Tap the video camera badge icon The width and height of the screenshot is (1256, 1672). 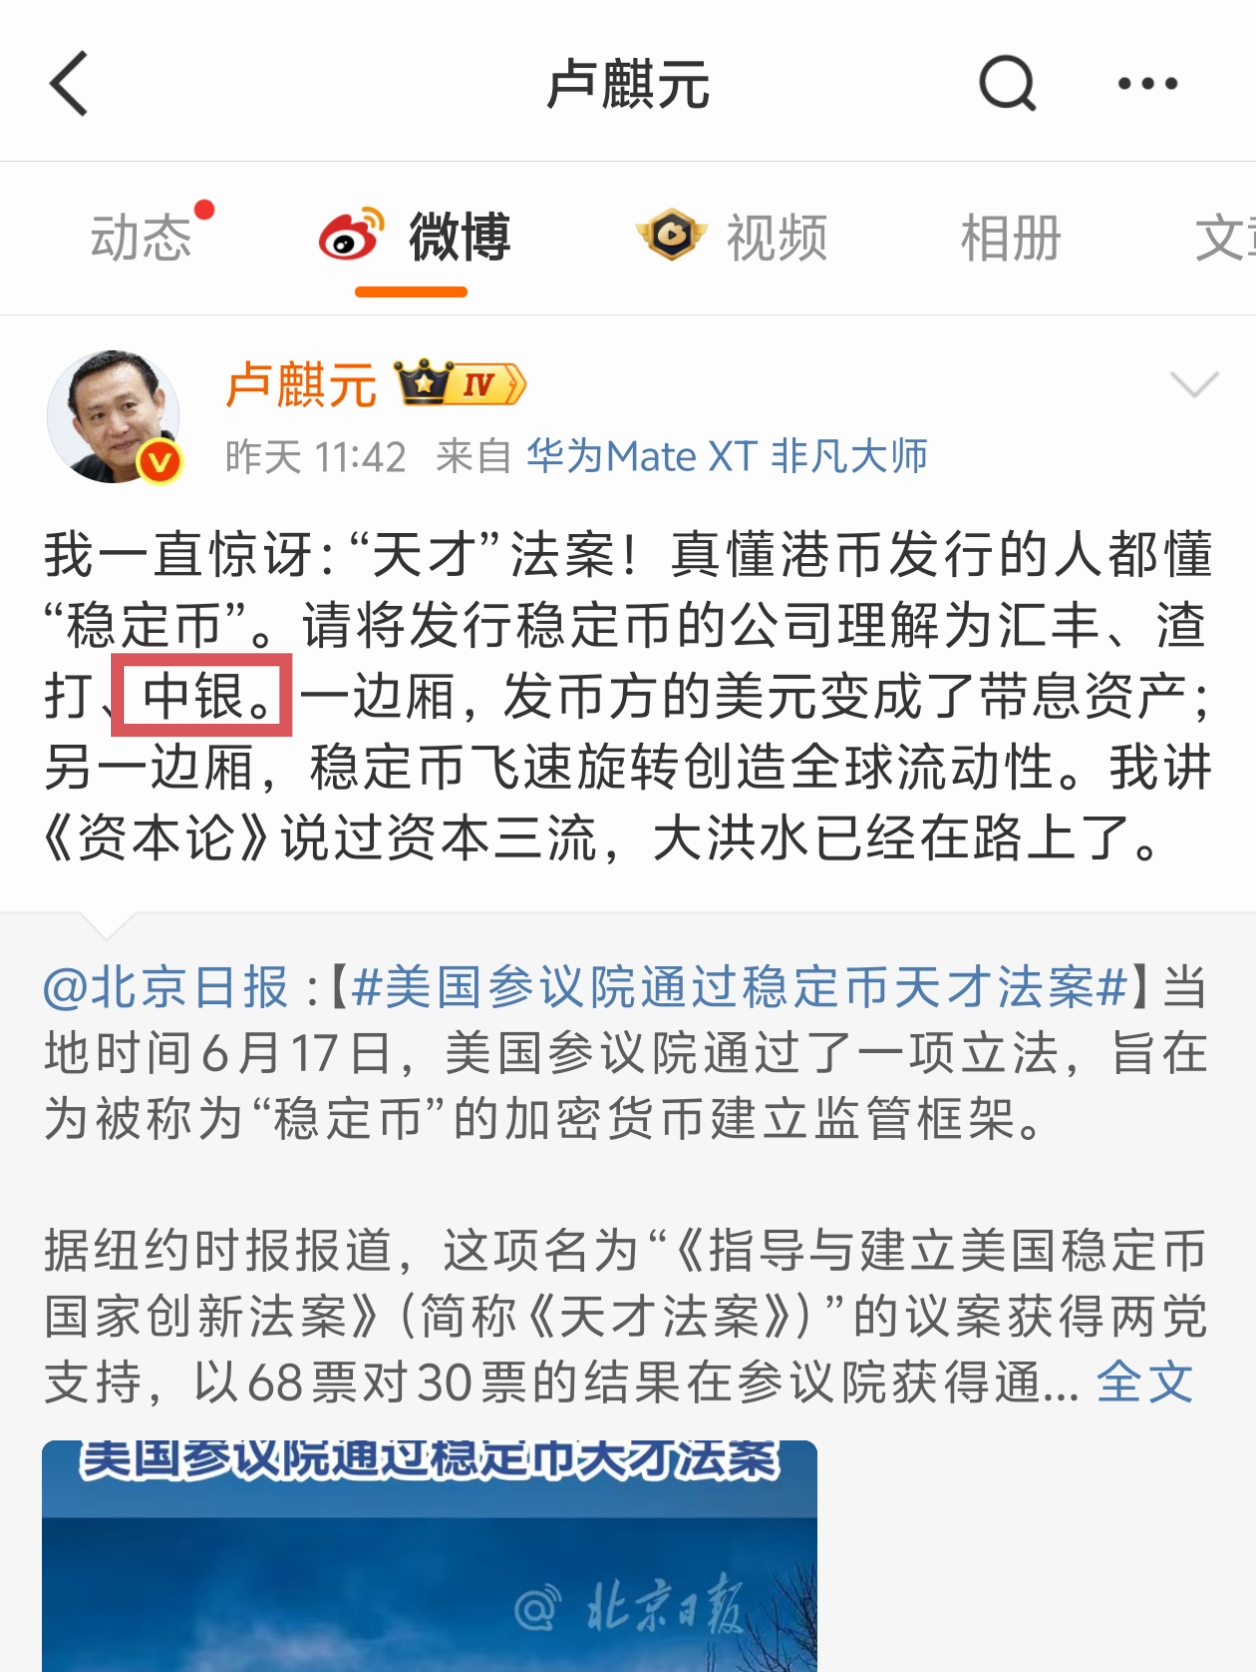(x=672, y=235)
